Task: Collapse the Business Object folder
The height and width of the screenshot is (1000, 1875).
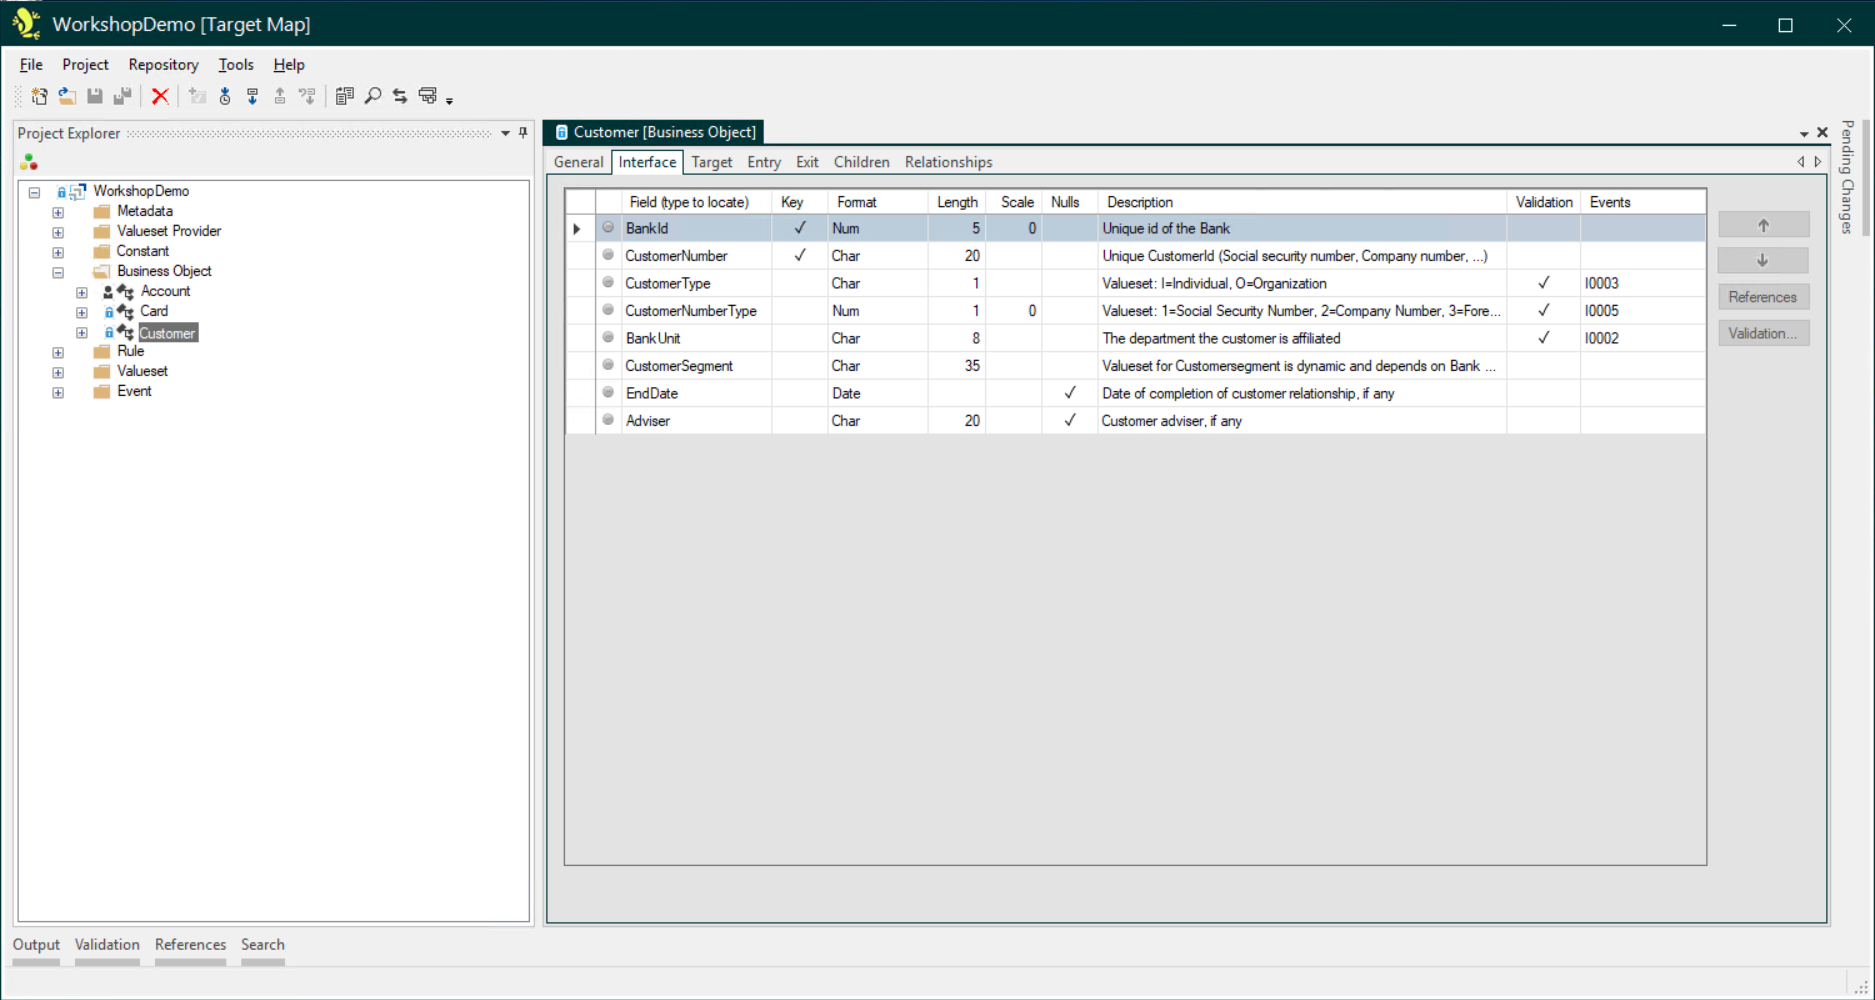Action: 58,271
